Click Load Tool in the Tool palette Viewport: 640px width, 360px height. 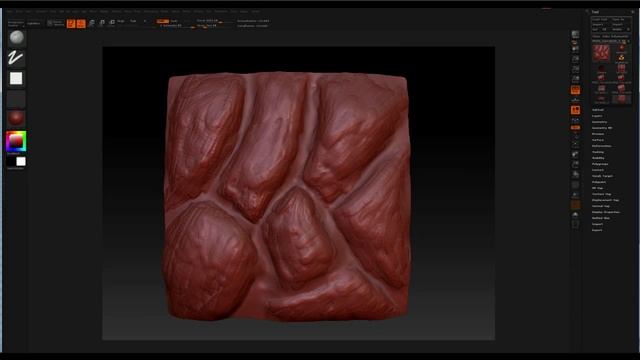pos(600,19)
